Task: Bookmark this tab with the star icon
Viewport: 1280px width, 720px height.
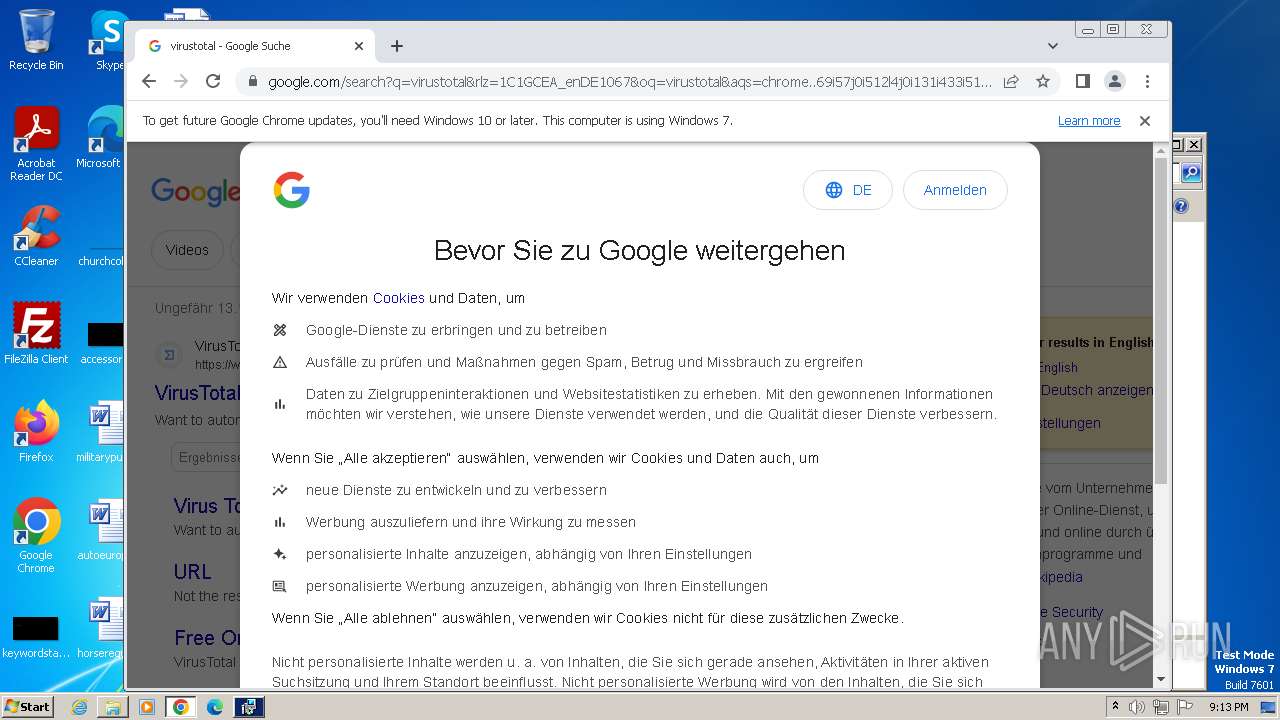Action: click(x=1043, y=81)
